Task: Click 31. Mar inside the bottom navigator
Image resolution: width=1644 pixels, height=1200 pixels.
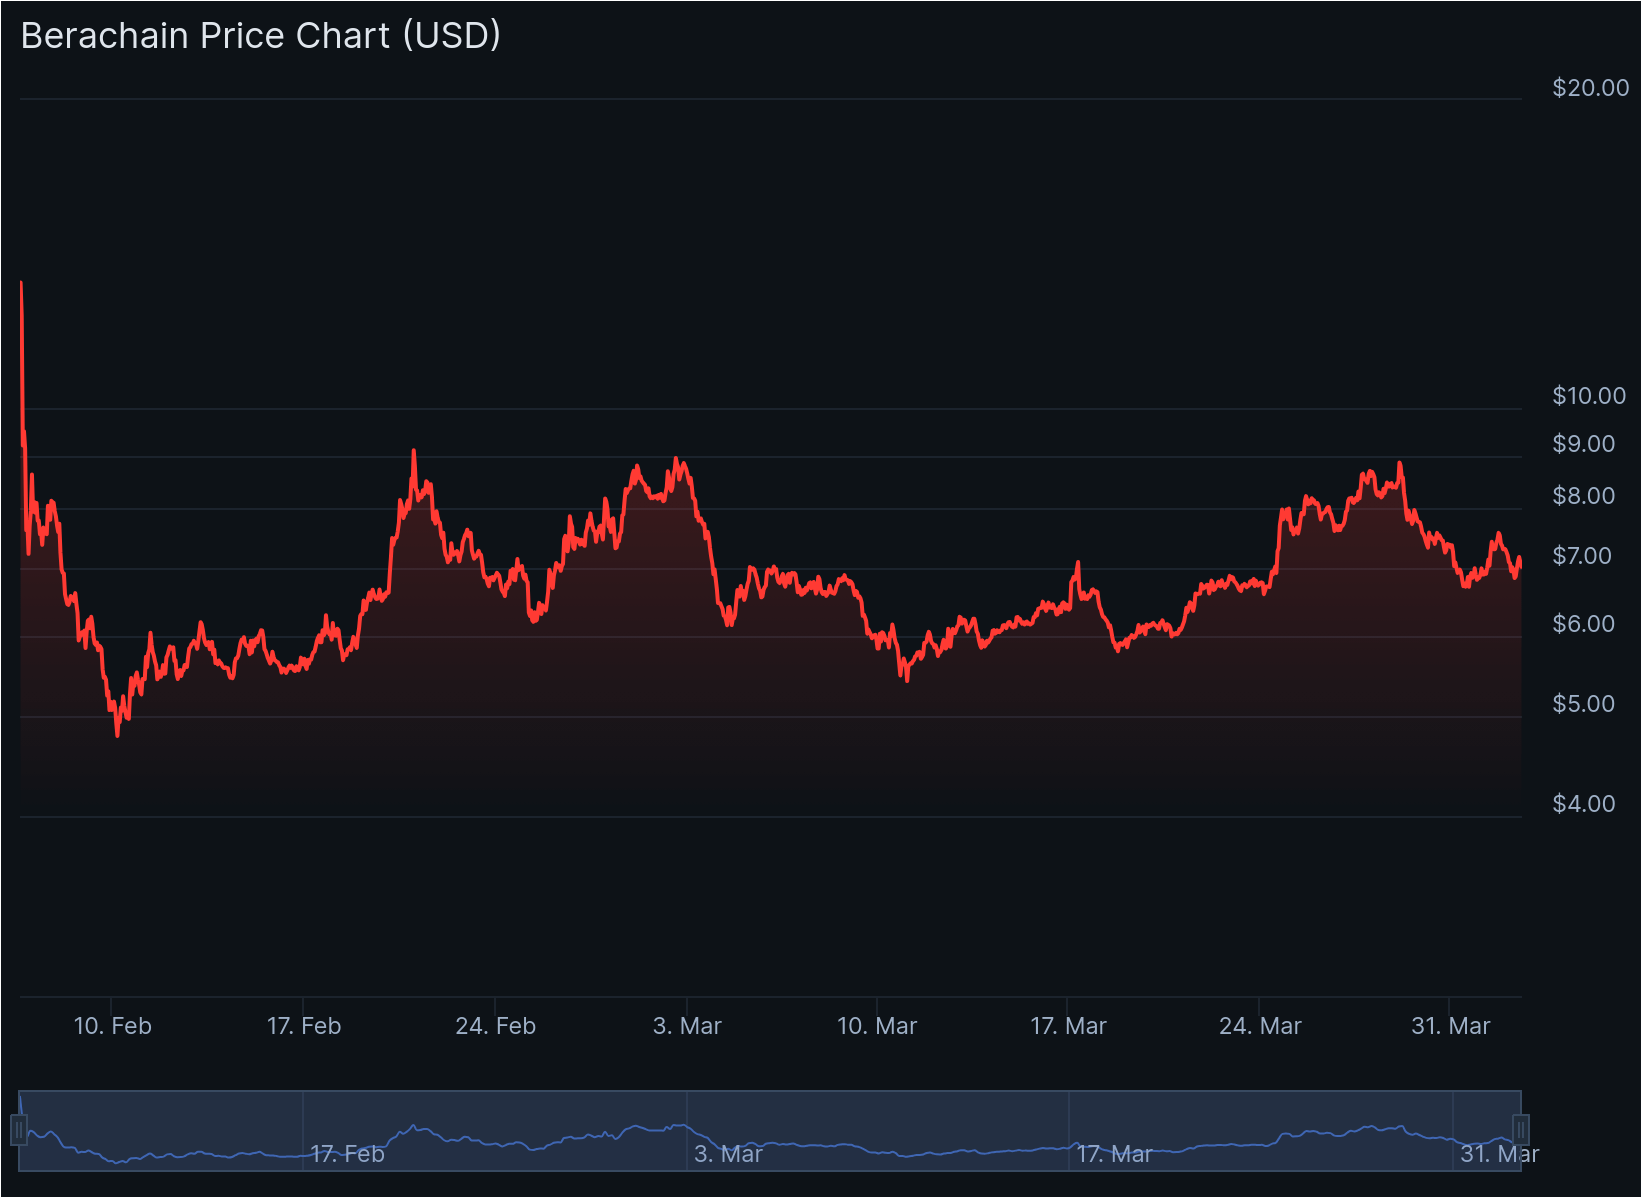Action: point(1499,1154)
